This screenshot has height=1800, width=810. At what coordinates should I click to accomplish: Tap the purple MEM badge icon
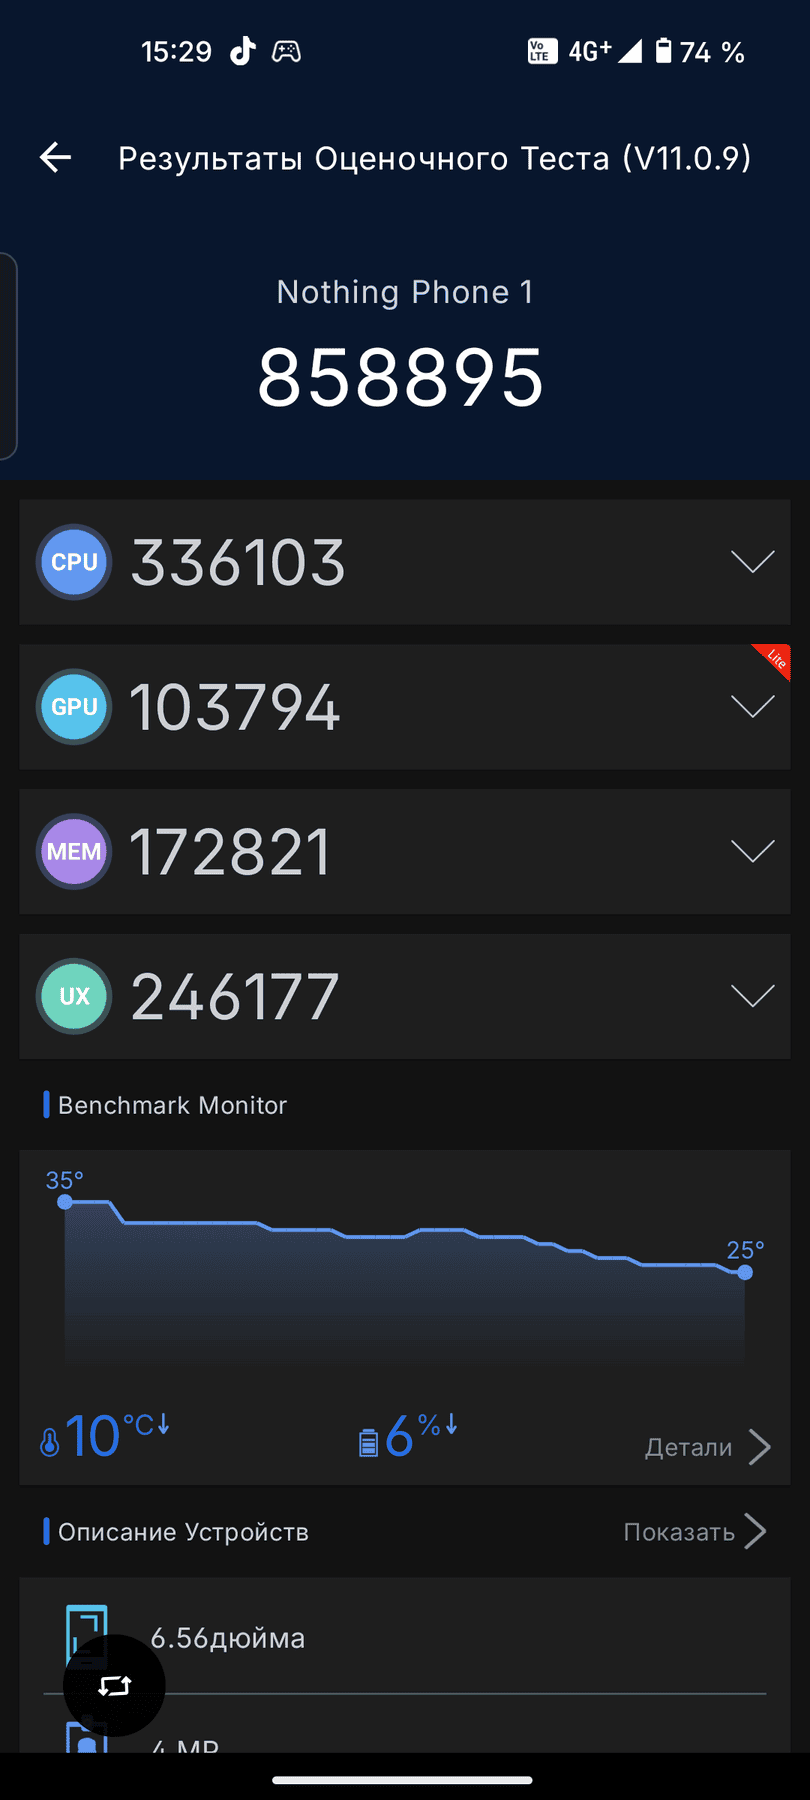[x=74, y=852]
